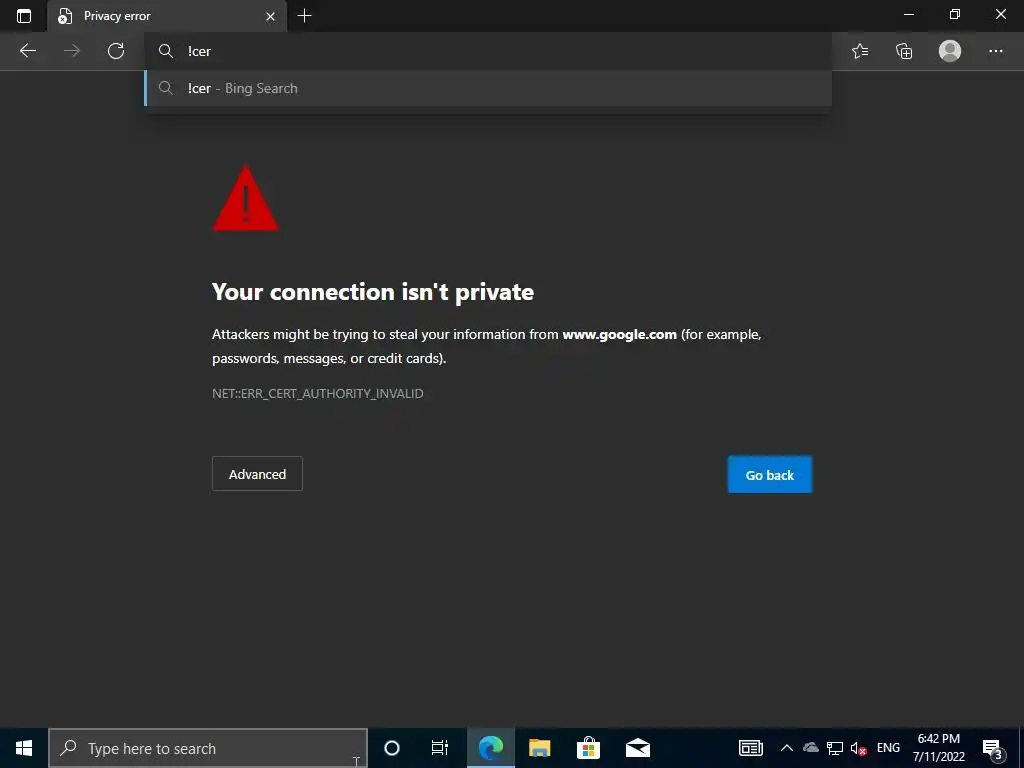The height and width of the screenshot is (768, 1024).
Task: Click the 'Your connection isn't private' heading
Action: pos(373,292)
